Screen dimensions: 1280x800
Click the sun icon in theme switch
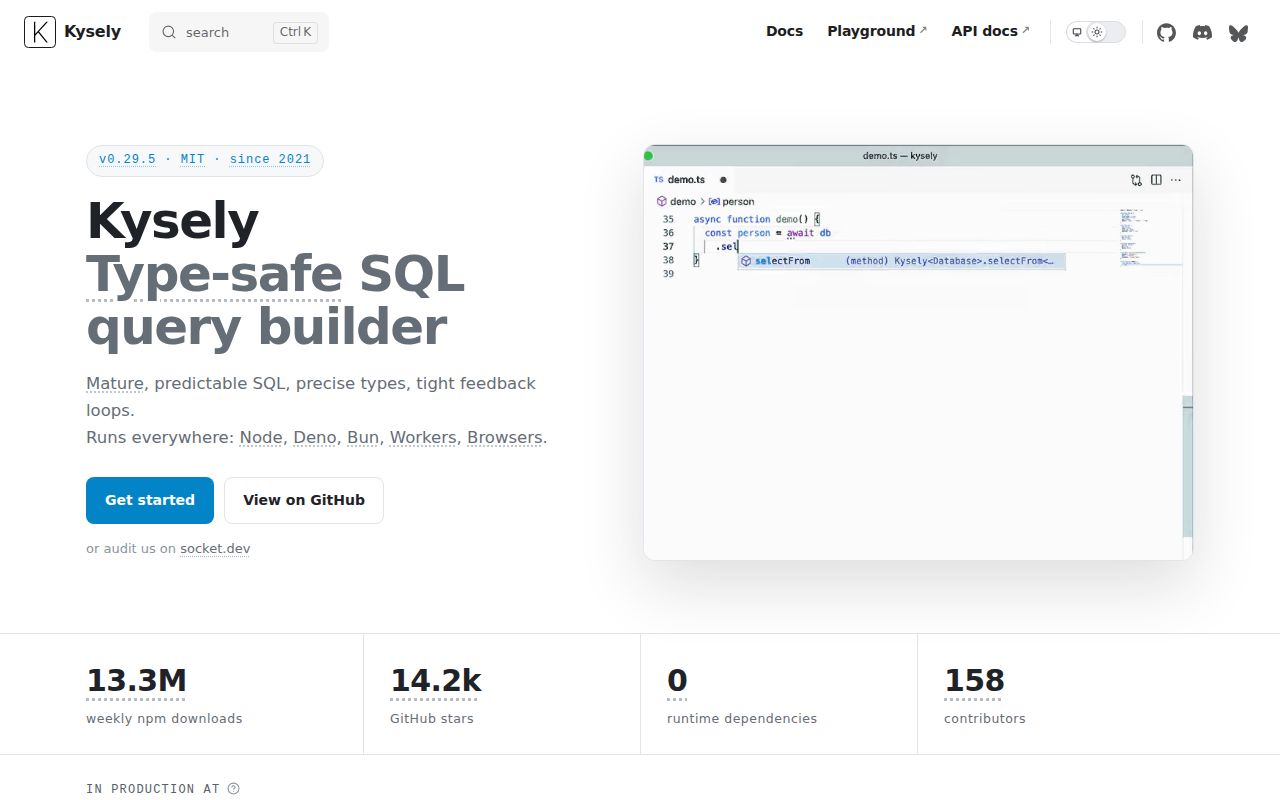pyautogui.click(x=1097, y=32)
